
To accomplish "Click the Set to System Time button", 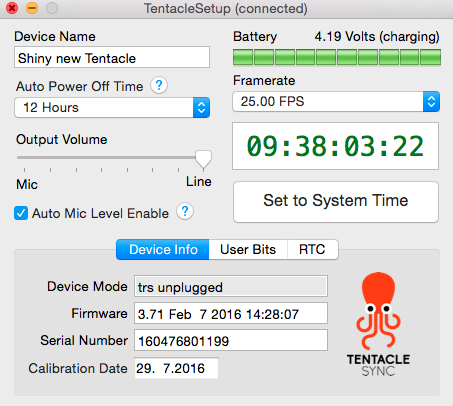I will [x=336, y=202].
